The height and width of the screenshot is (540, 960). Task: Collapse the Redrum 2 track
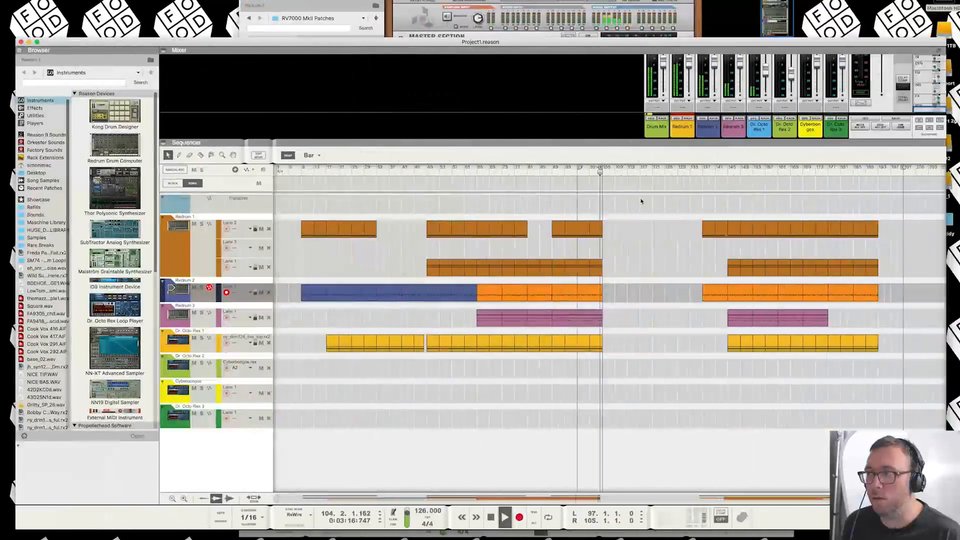point(163,280)
